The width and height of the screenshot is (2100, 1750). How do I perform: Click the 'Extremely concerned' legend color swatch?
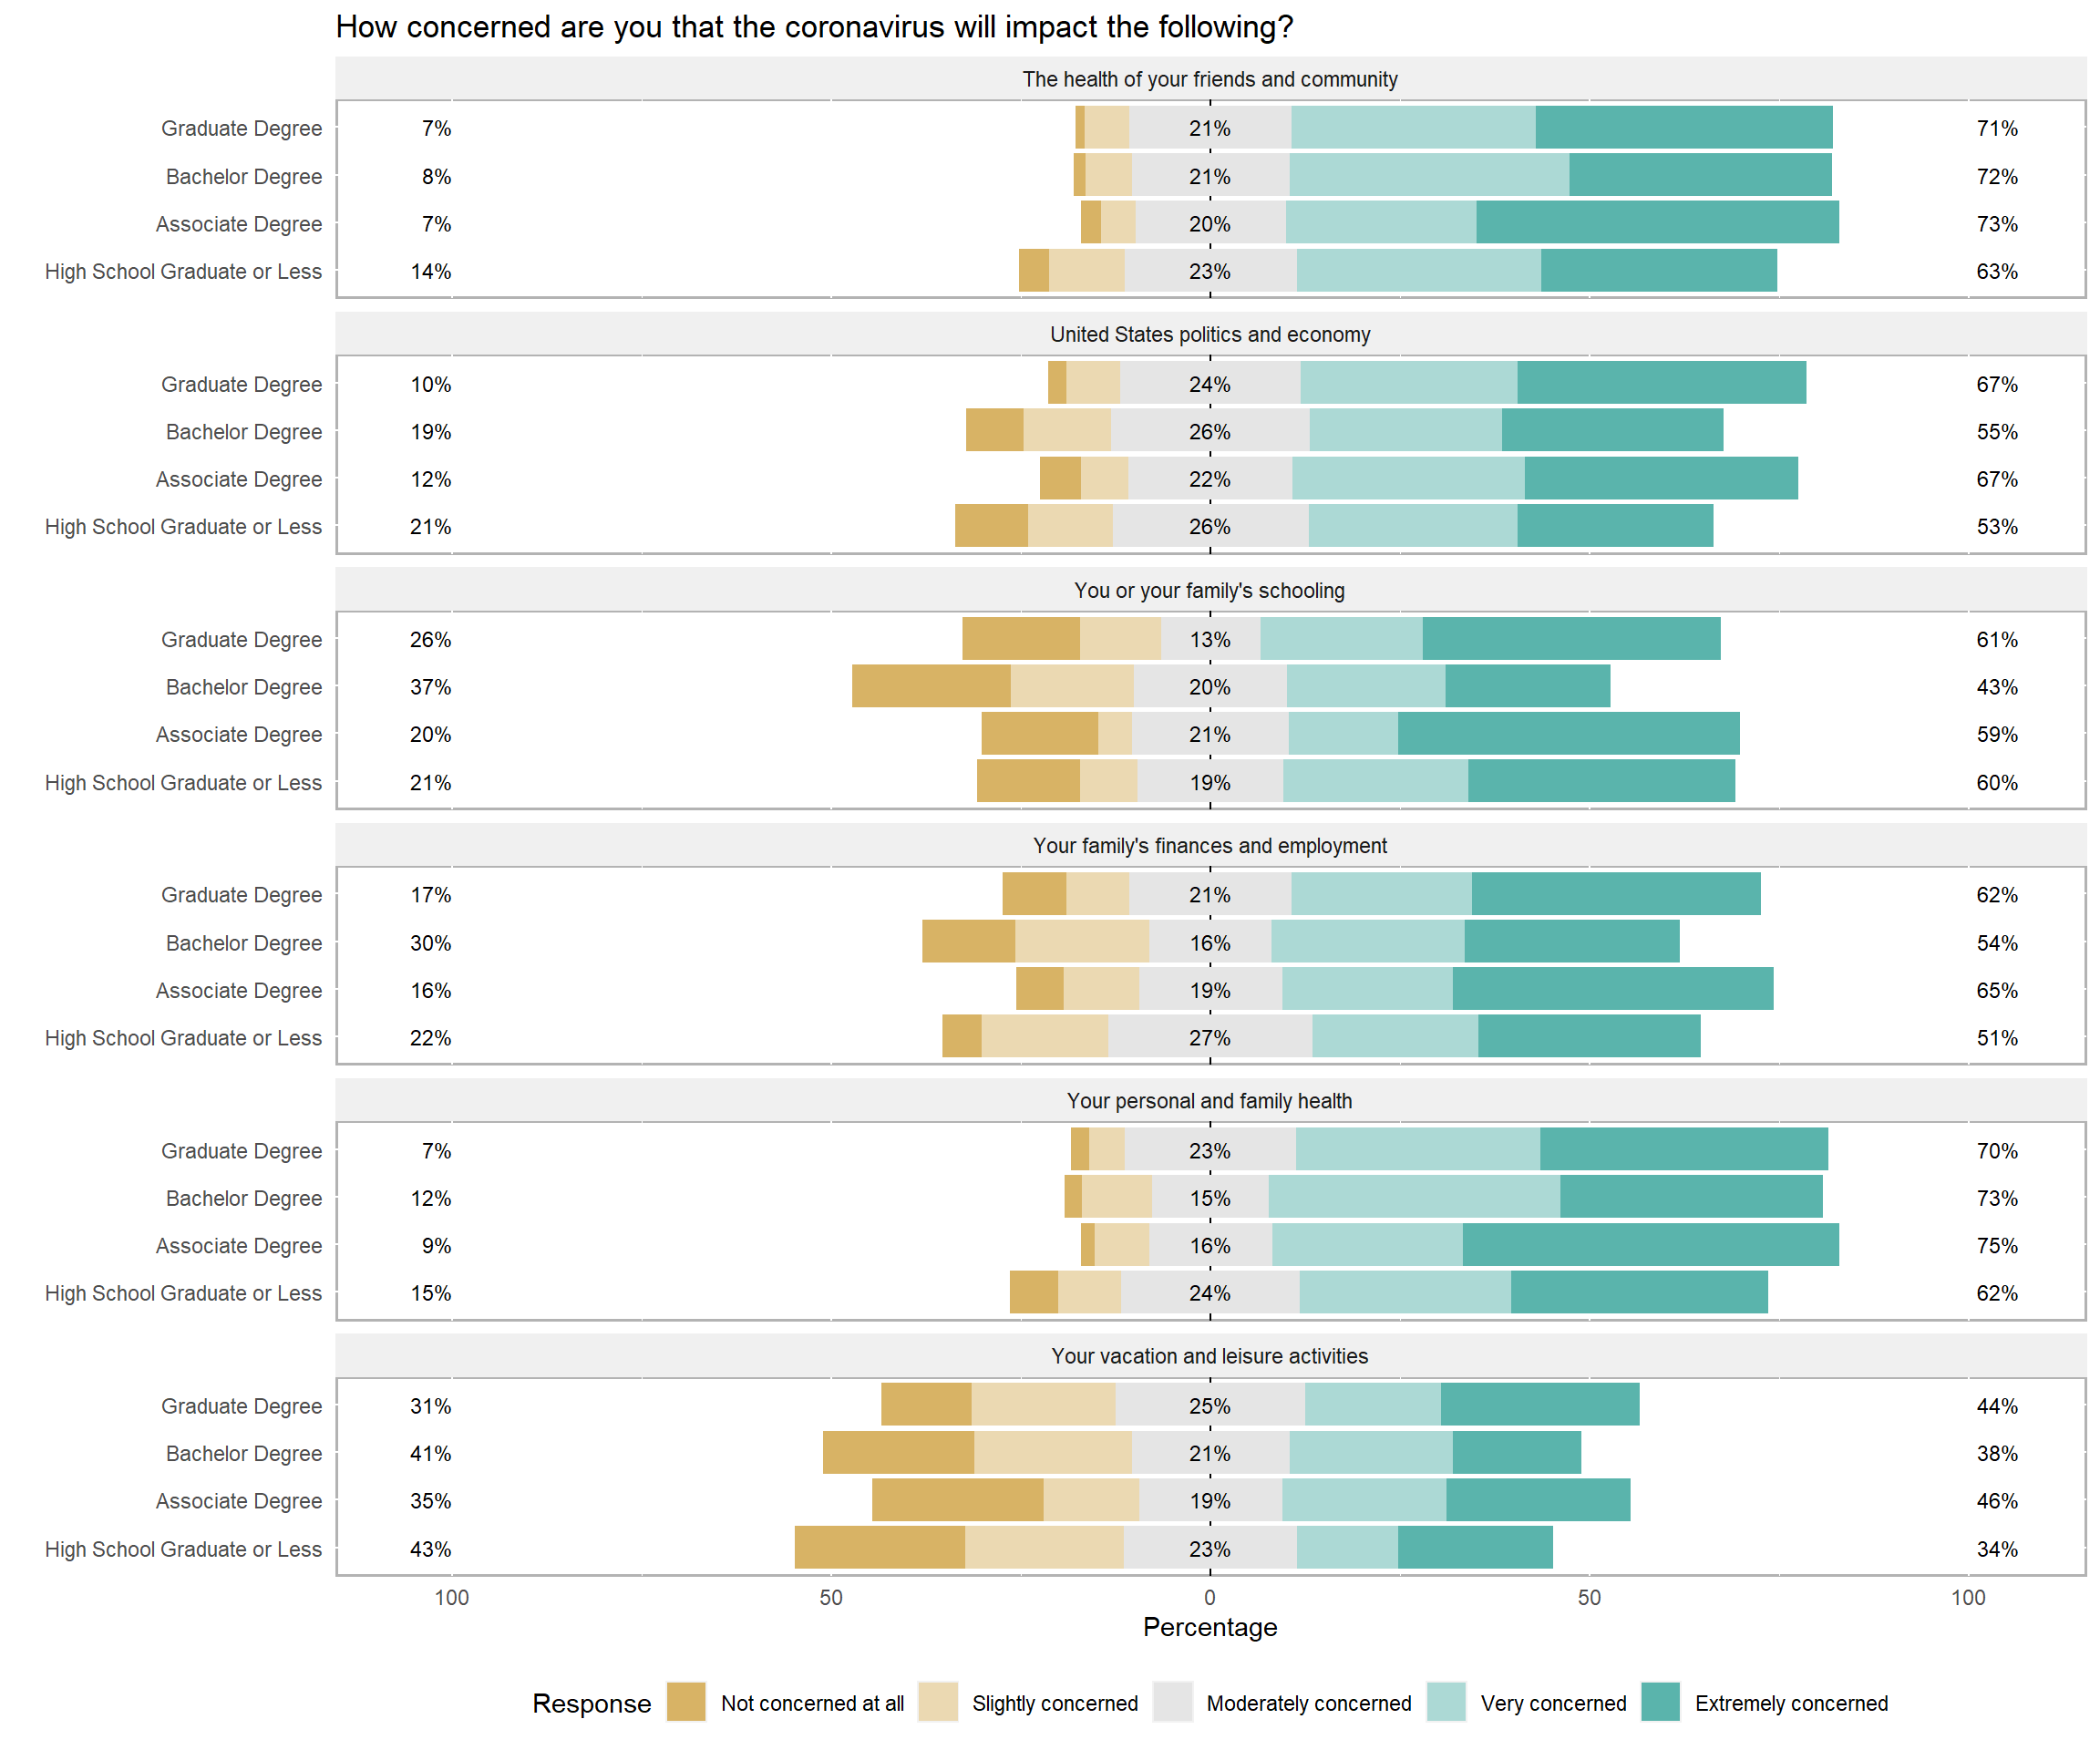click(1660, 1702)
